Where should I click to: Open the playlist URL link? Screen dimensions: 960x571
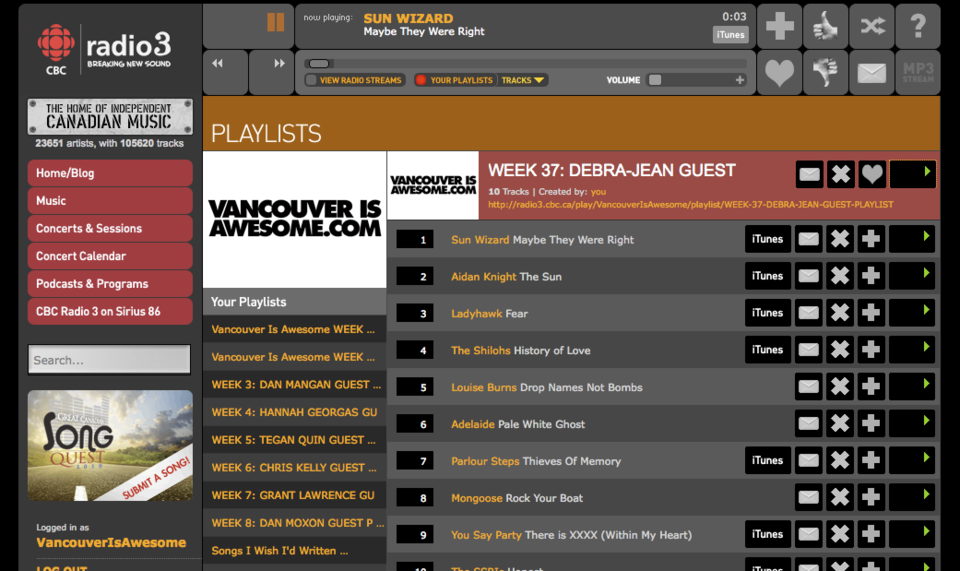tap(690, 204)
